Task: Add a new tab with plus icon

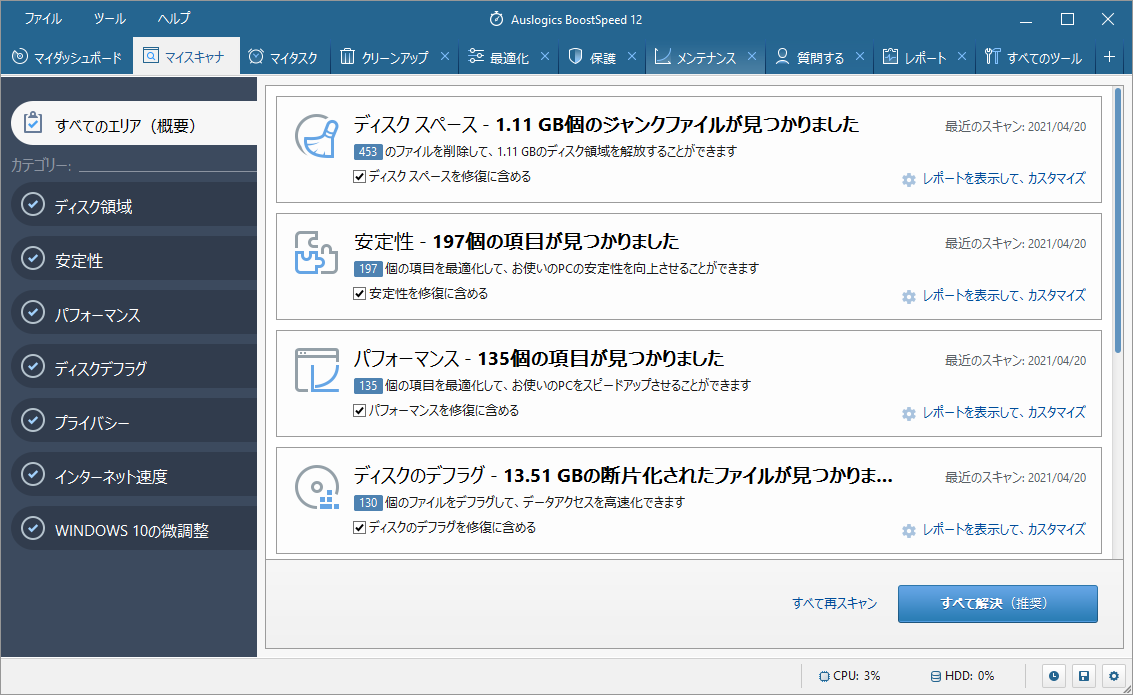Action: 1109,57
